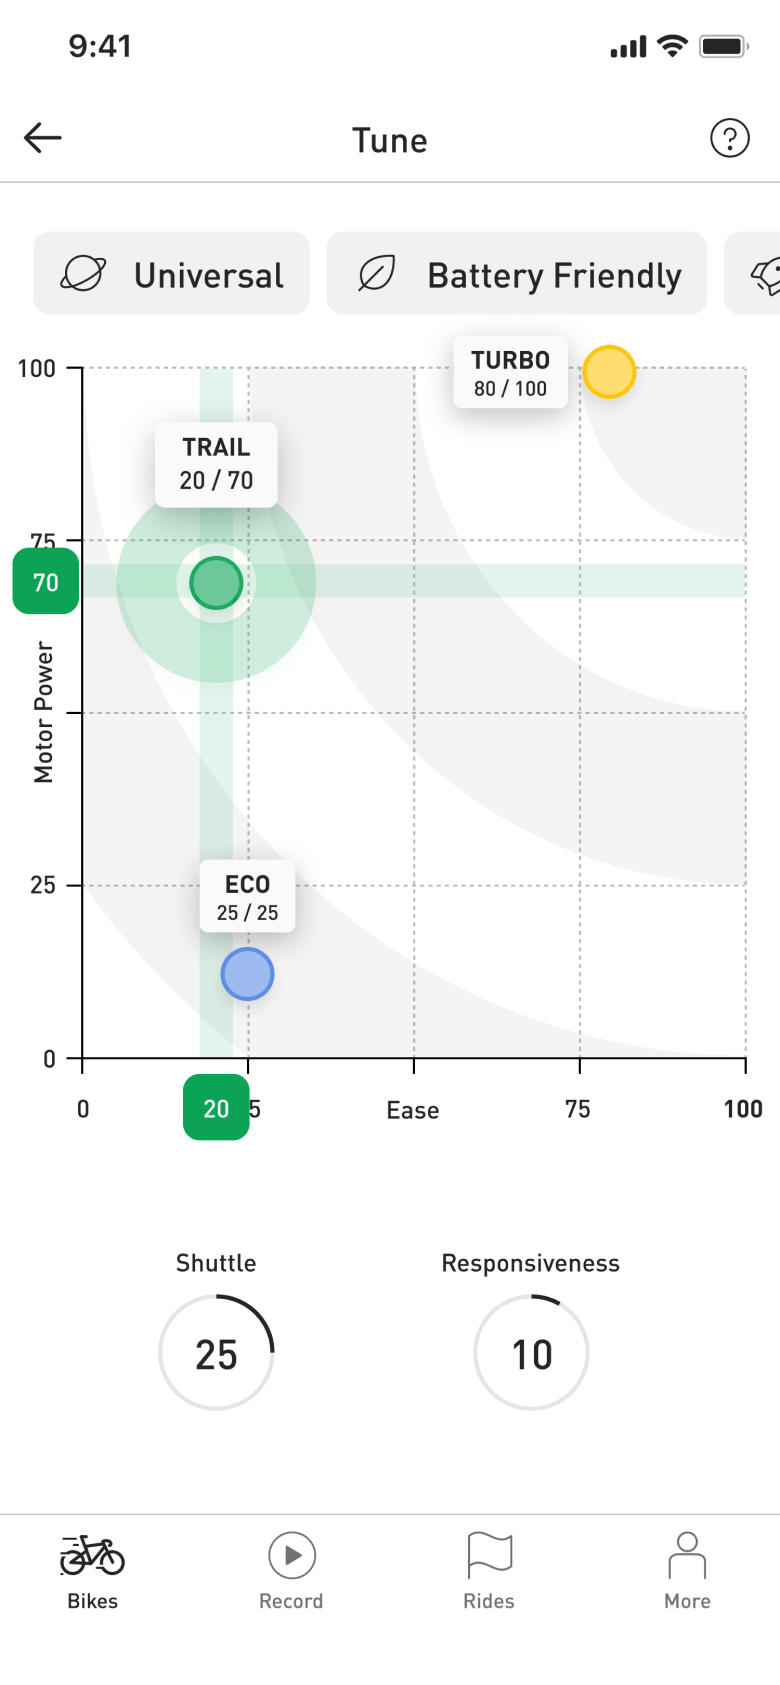This screenshot has height=1685, width=780.
Task: Select the yellow TURBO mode point
Action: click(609, 372)
